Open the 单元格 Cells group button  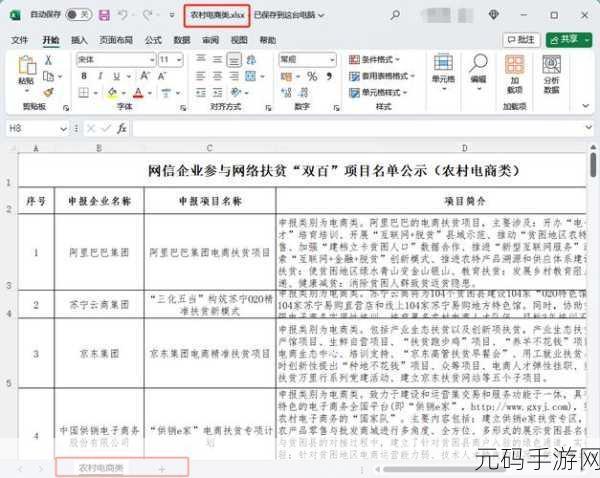(x=443, y=73)
